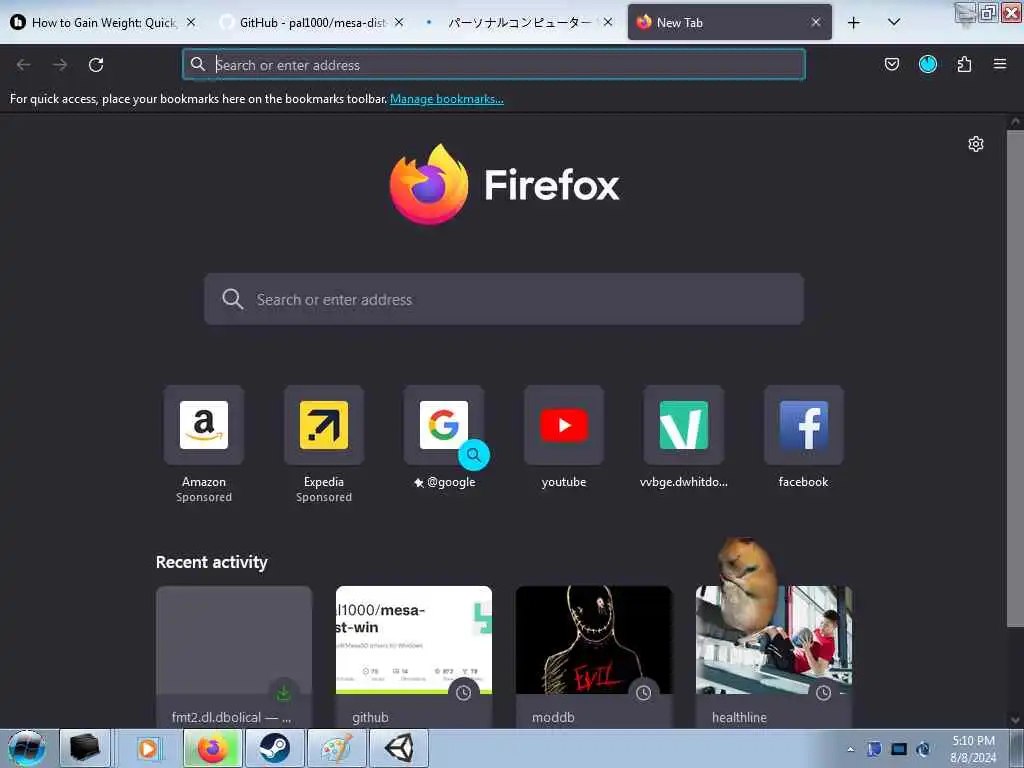This screenshot has height=768, width=1024.
Task: Close the New Tab tab
Action: pos(816,22)
